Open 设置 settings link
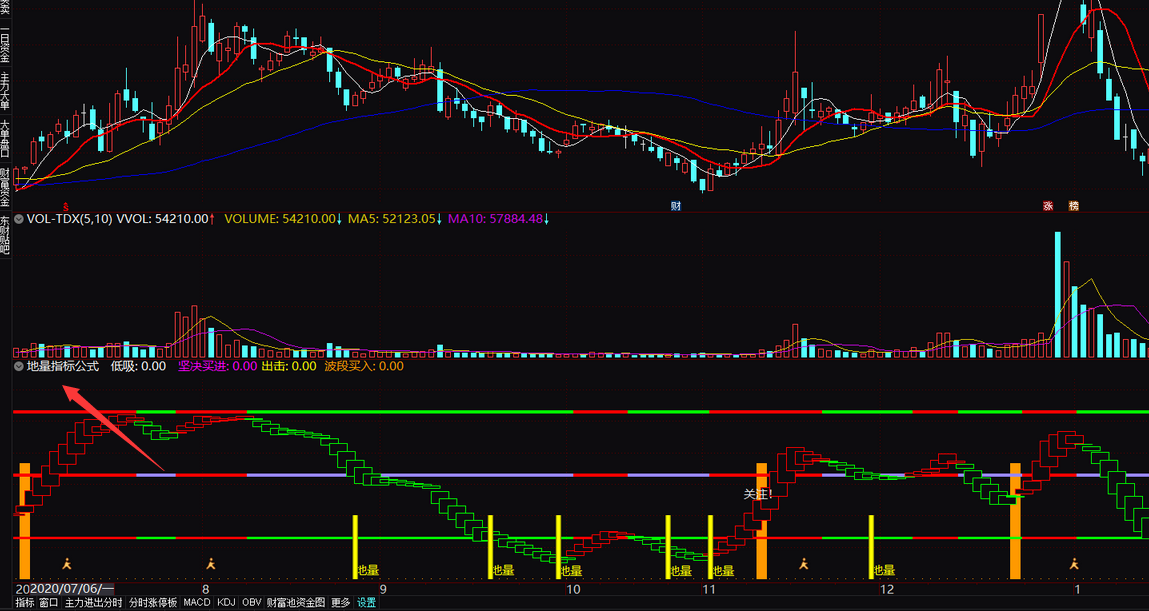The image size is (1149, 611). (366, 603)
